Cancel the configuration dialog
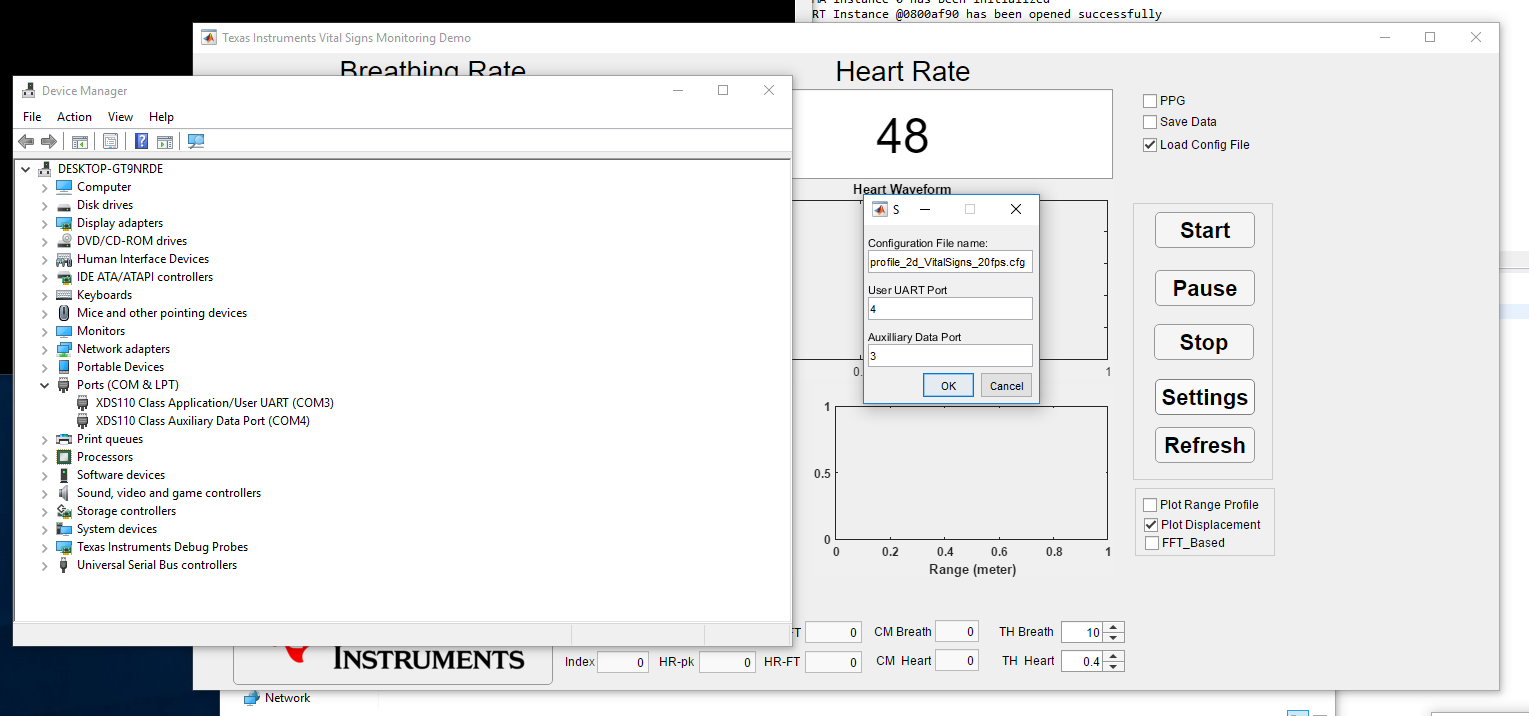 [1006, 386]
